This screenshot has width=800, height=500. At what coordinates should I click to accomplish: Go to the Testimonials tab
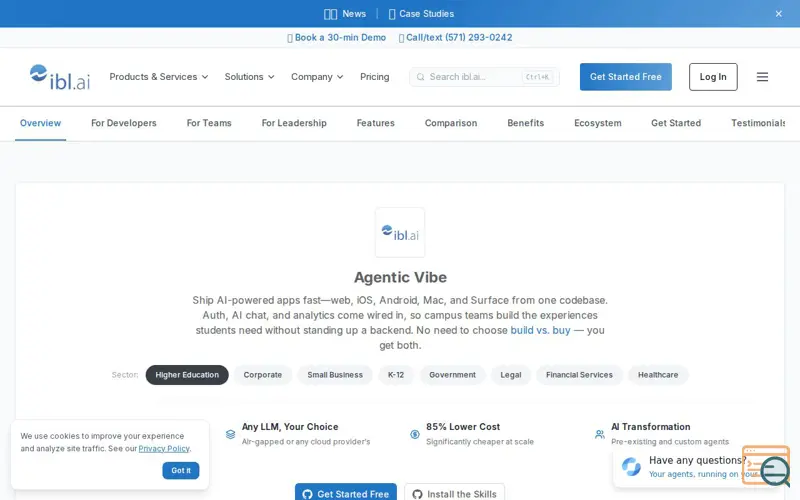[x=758, y=123]
